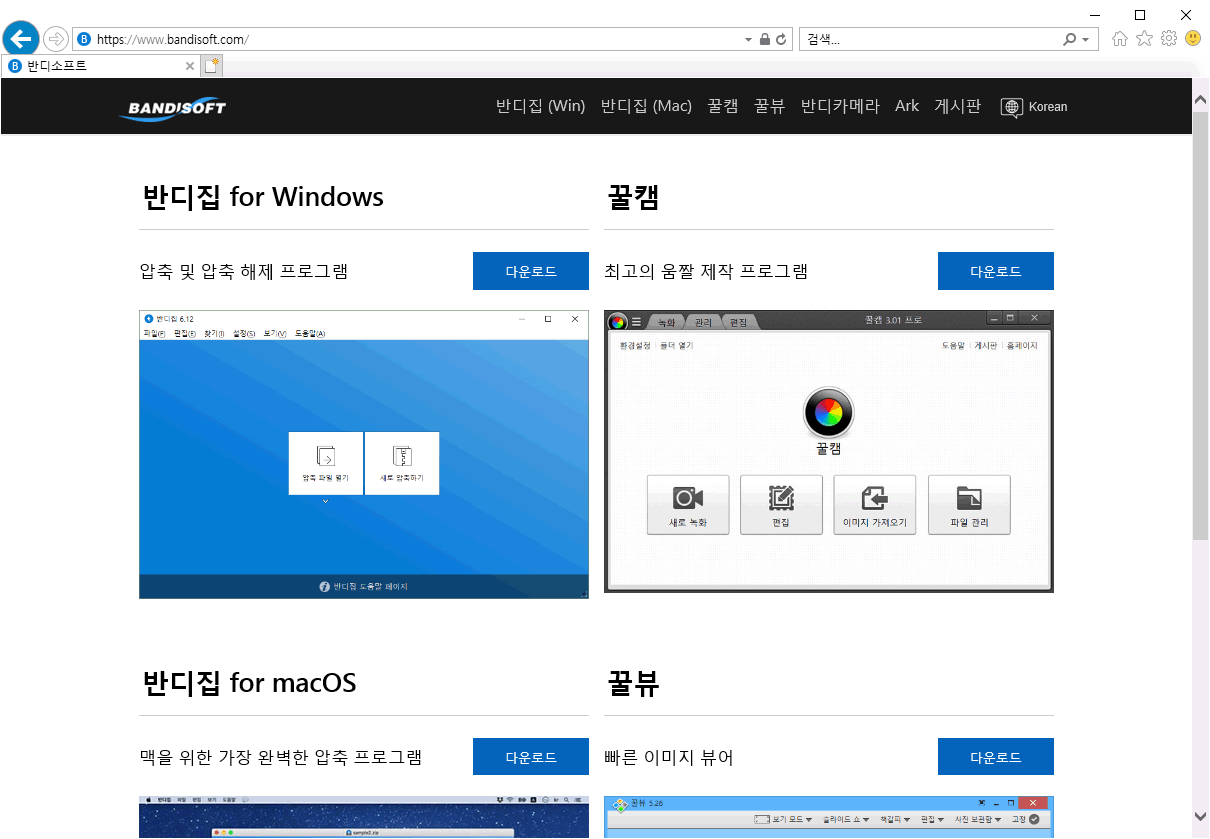Click the page scrollbar down arrow
1210x839 pixels.
1201,816
